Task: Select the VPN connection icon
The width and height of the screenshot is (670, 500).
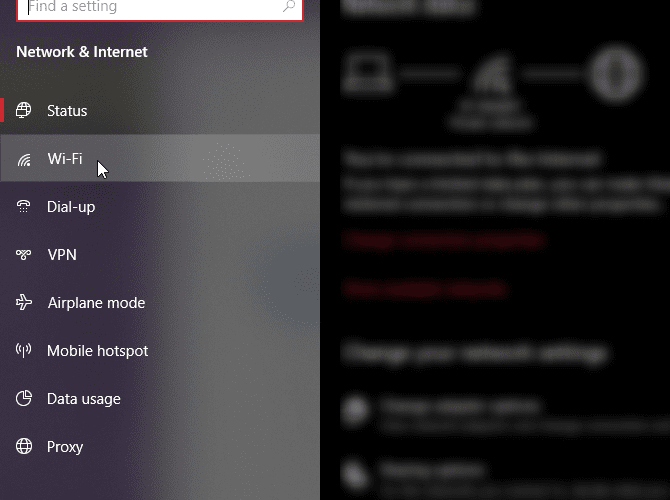Action: (24, 254)
